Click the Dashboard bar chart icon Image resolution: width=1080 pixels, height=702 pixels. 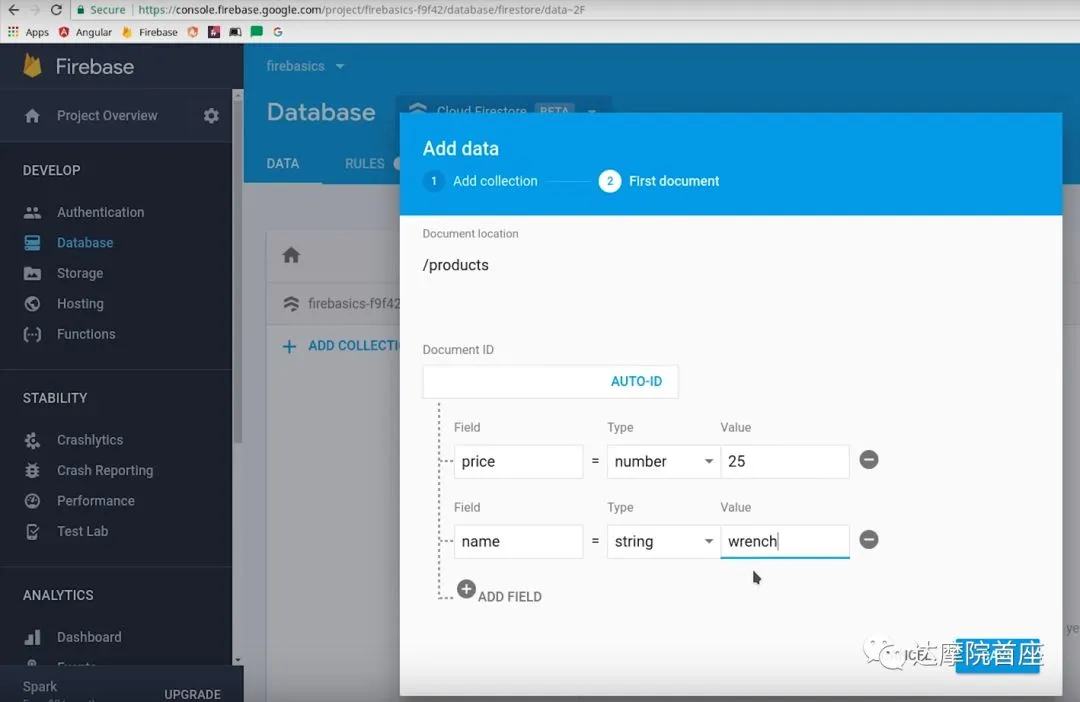tap(32, 637)
